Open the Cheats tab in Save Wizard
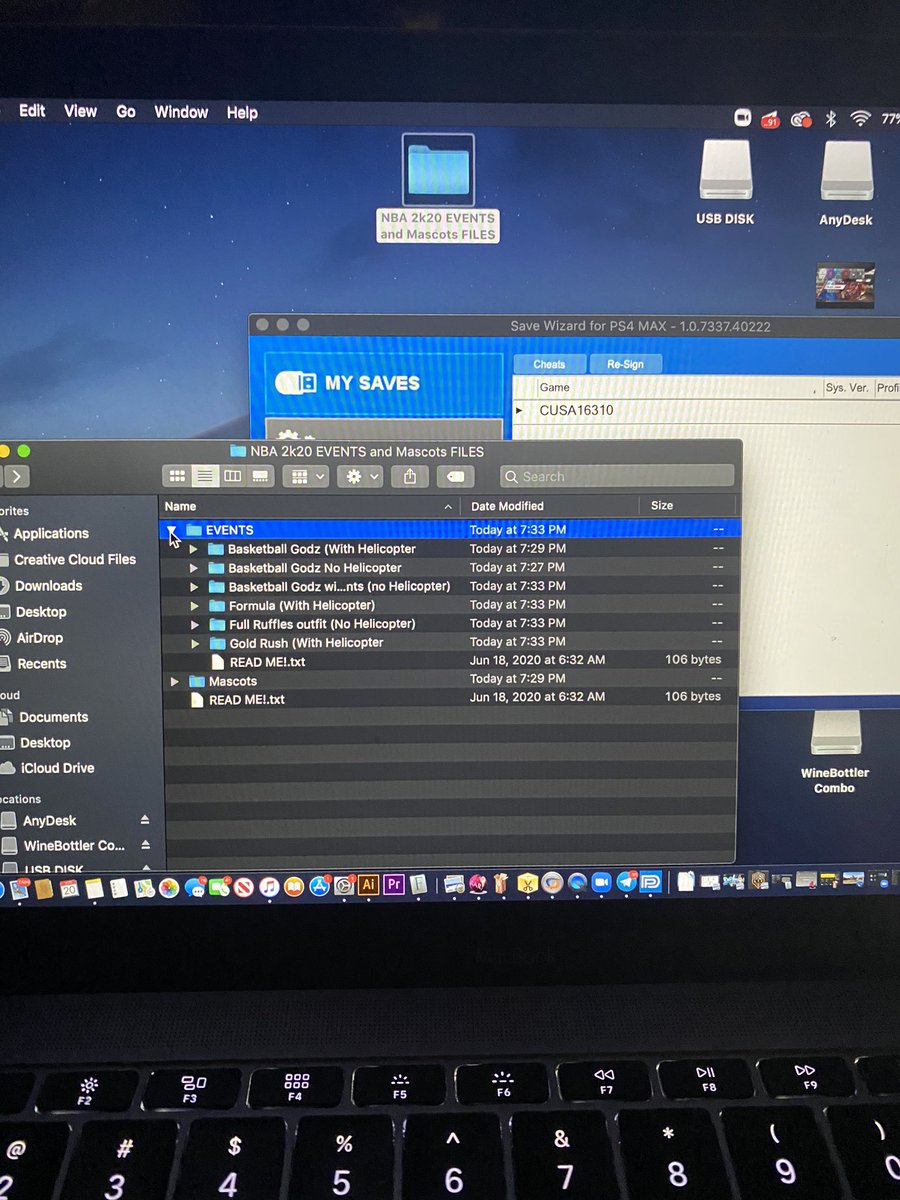 pyautogui.click(x=549, y=365)
